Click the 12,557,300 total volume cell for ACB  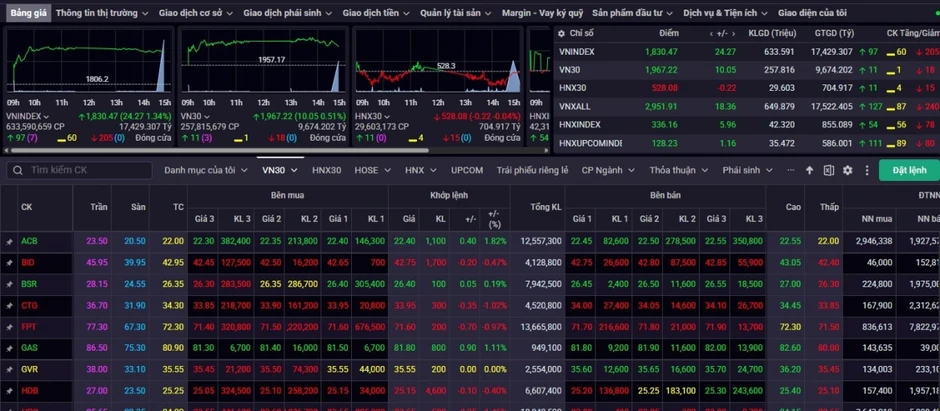coord(541,241)
